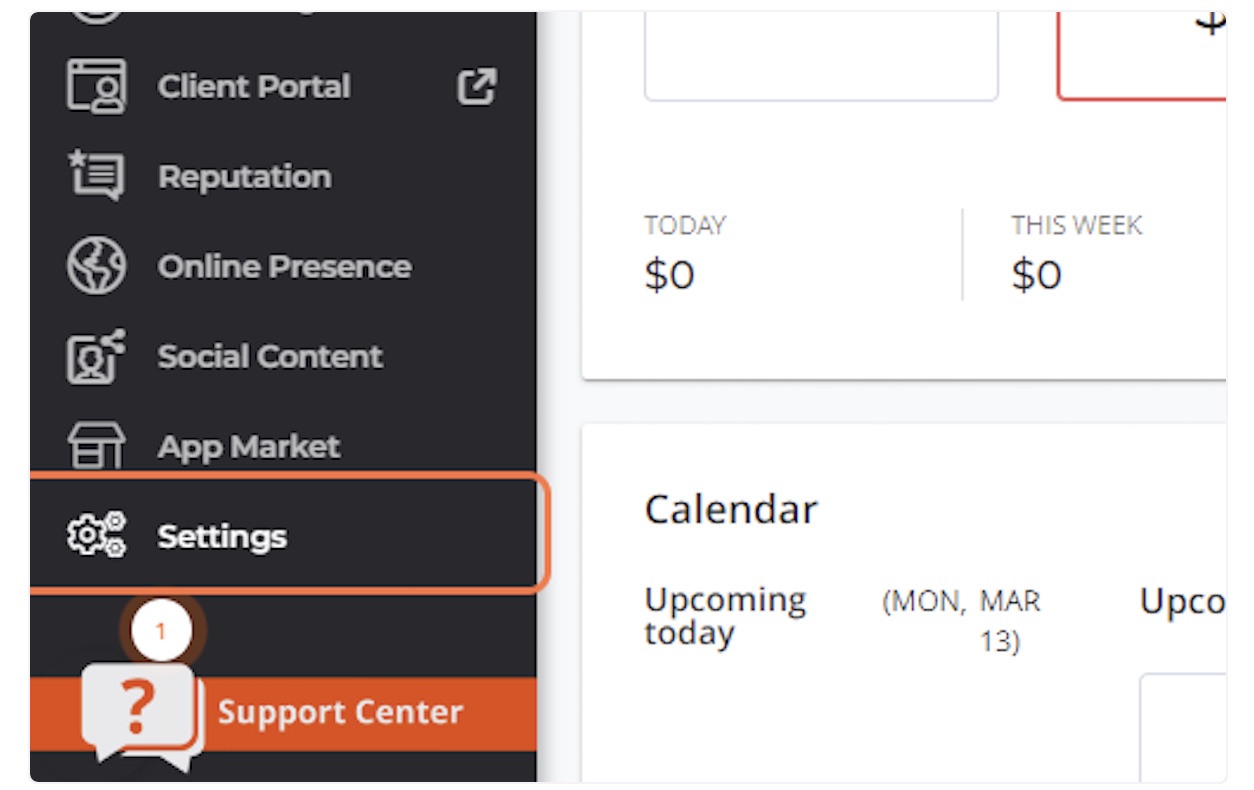Open the Settings menu entry

[x=222, y=537]
